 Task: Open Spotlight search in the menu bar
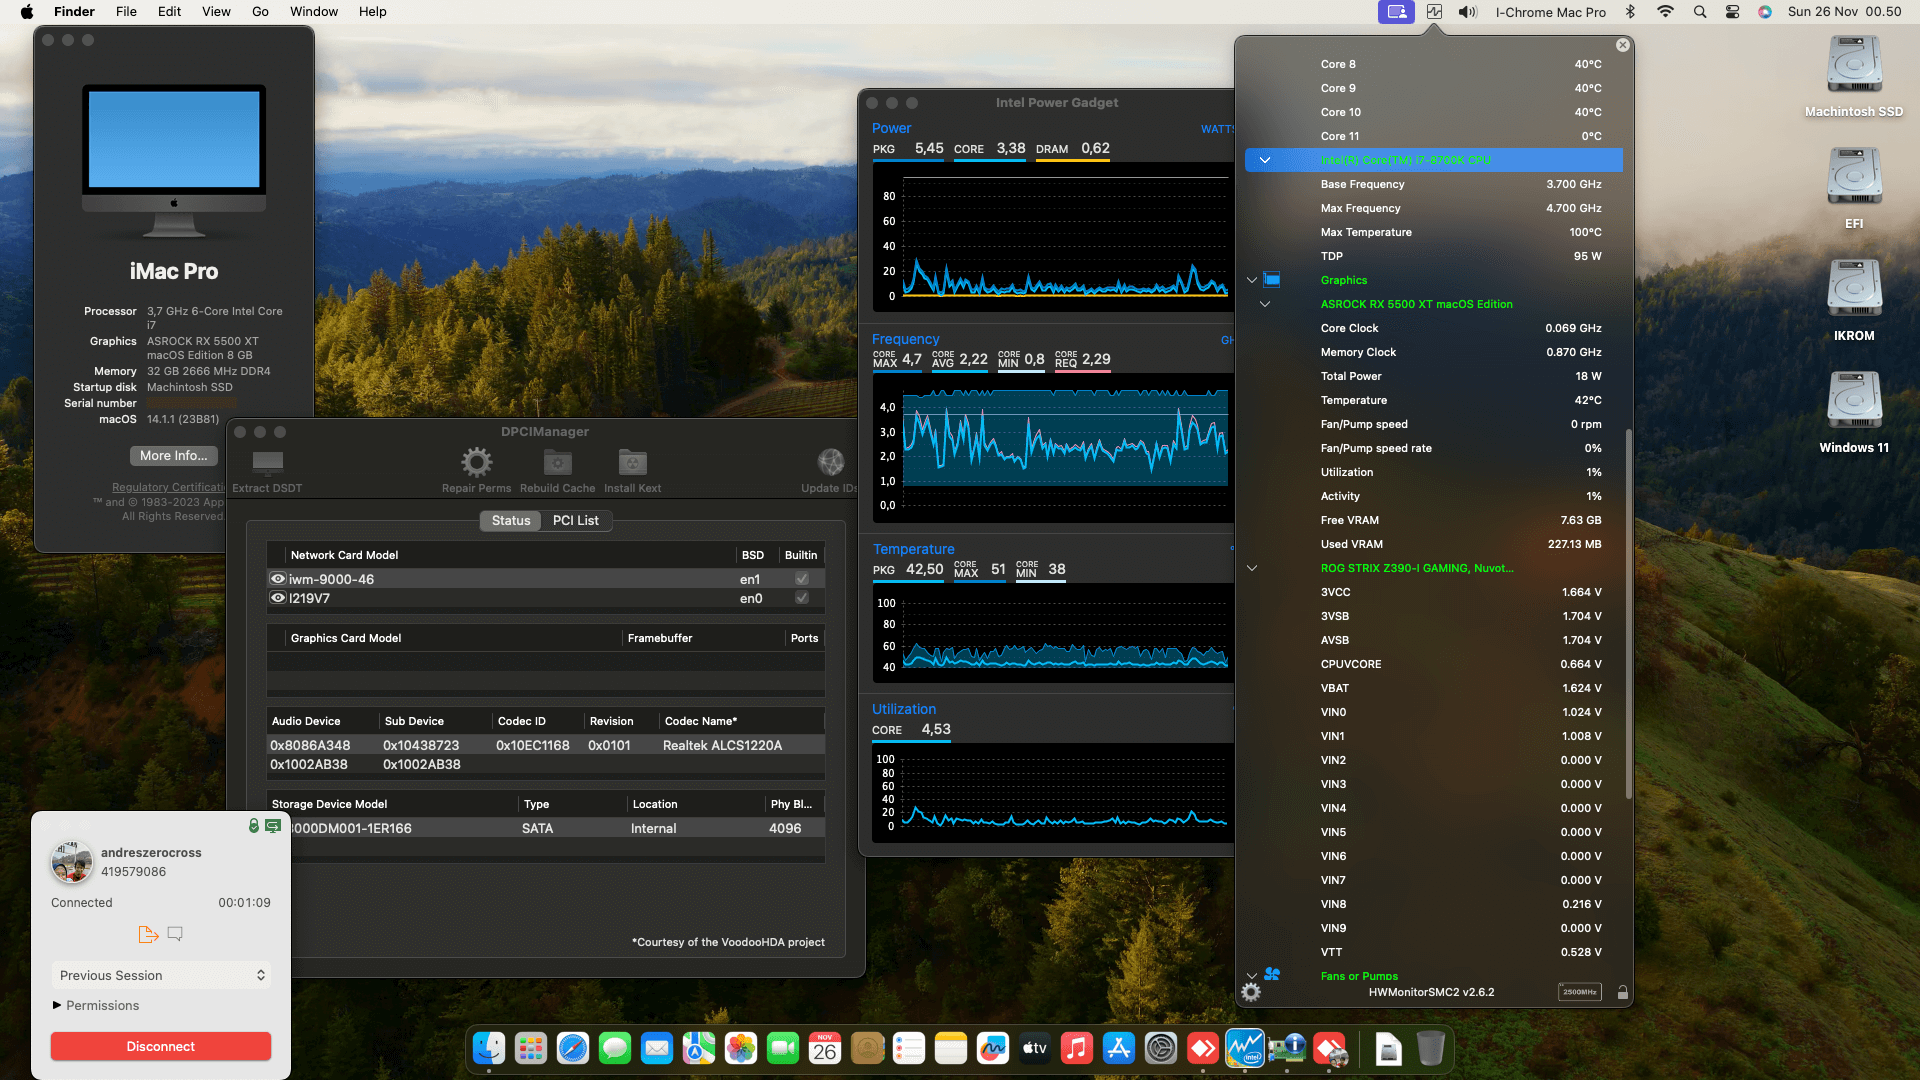[x=1700, y=12]
